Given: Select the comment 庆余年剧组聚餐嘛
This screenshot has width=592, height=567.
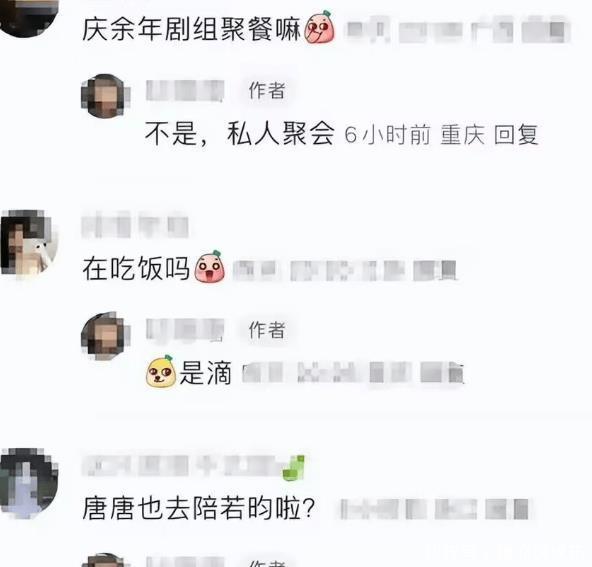Looking at the screenshot, I should coord(191,29).
